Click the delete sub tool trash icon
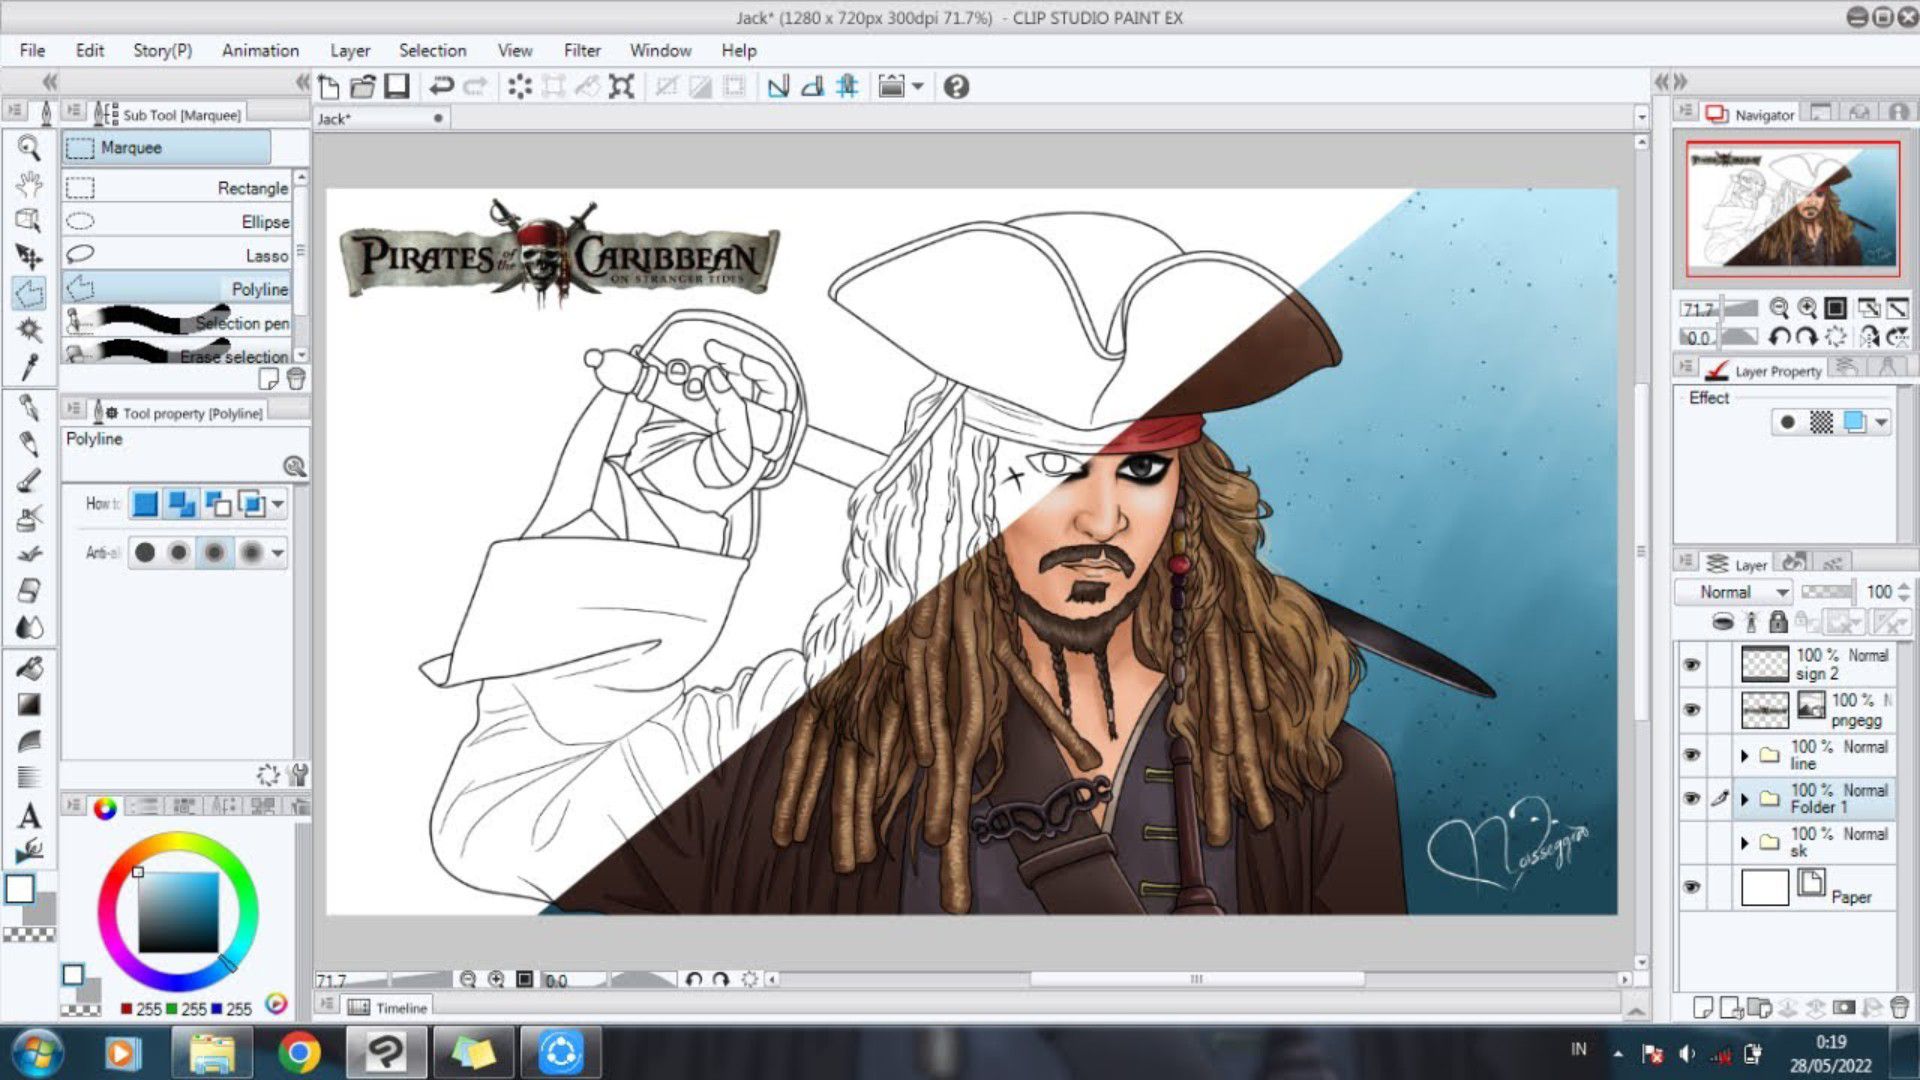Image resolution: width=1920 pixels, height=1080 pixels. pyautogui.click(x=296, y=379)
